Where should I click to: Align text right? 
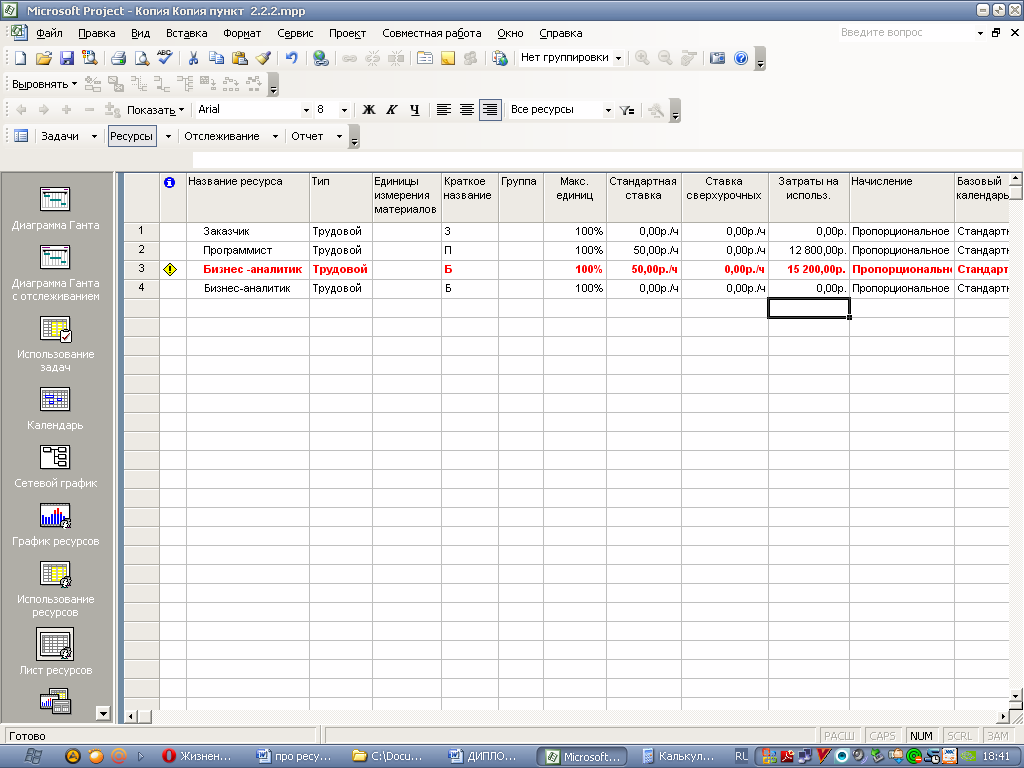pos(490,110)
